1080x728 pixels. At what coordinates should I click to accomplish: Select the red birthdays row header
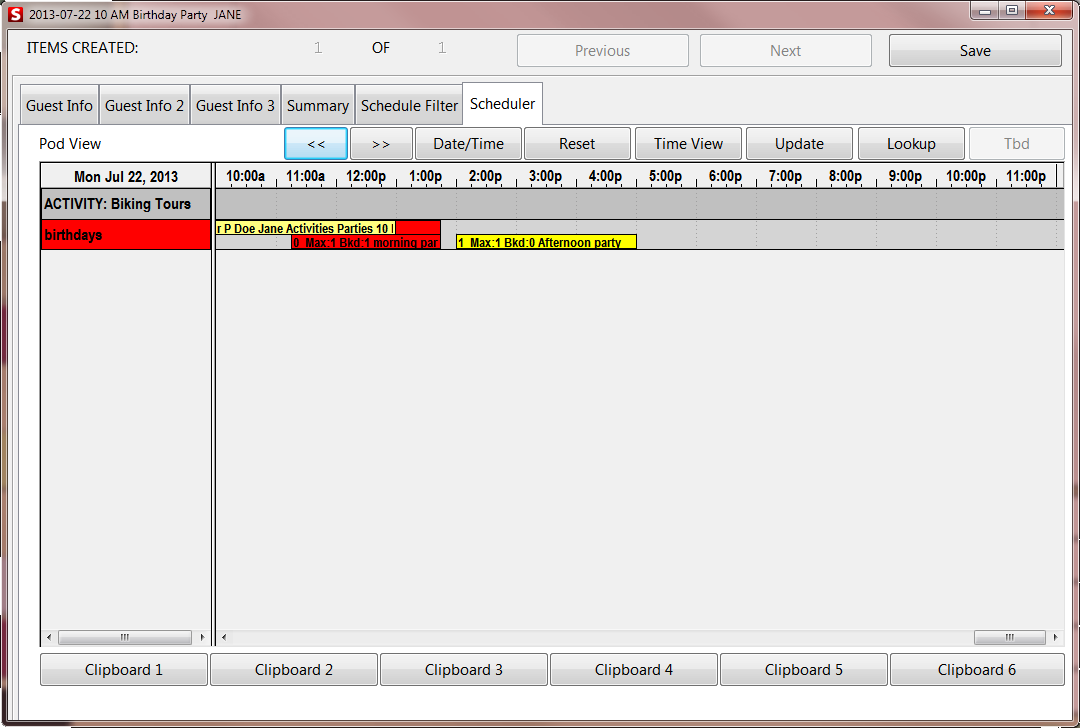[x=126, y=235]
